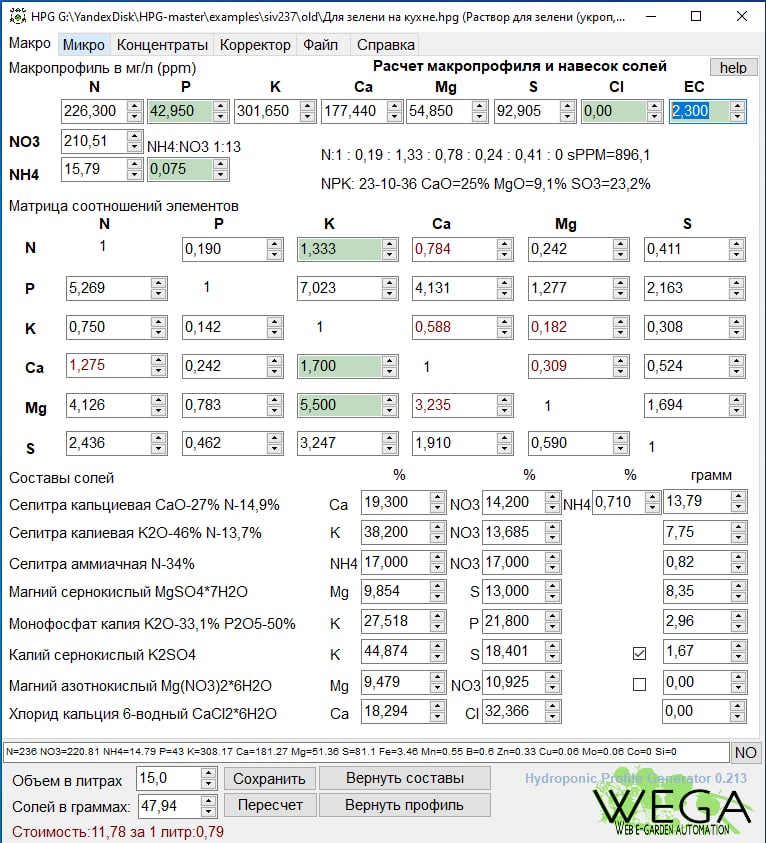Screen dimensions: 766x843
Task: Decrease the S:N matrix ratio 2,436
Action: click(x=159, y=449)
